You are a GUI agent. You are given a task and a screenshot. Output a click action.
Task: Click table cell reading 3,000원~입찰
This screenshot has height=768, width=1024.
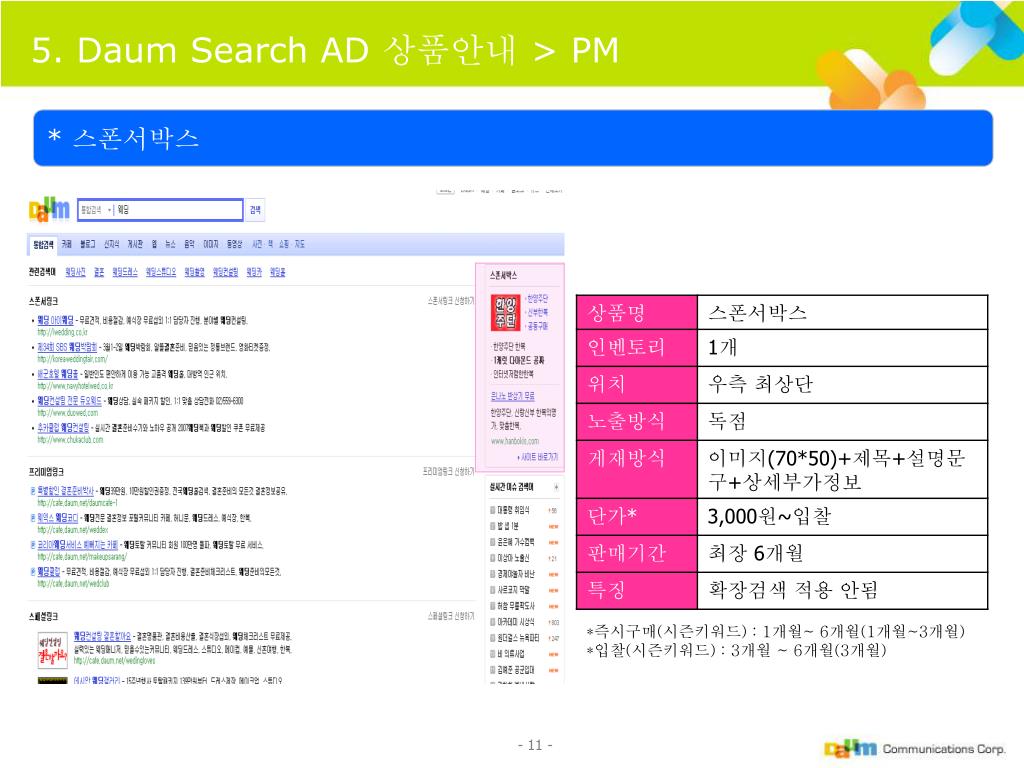click(x=842, y=517)
